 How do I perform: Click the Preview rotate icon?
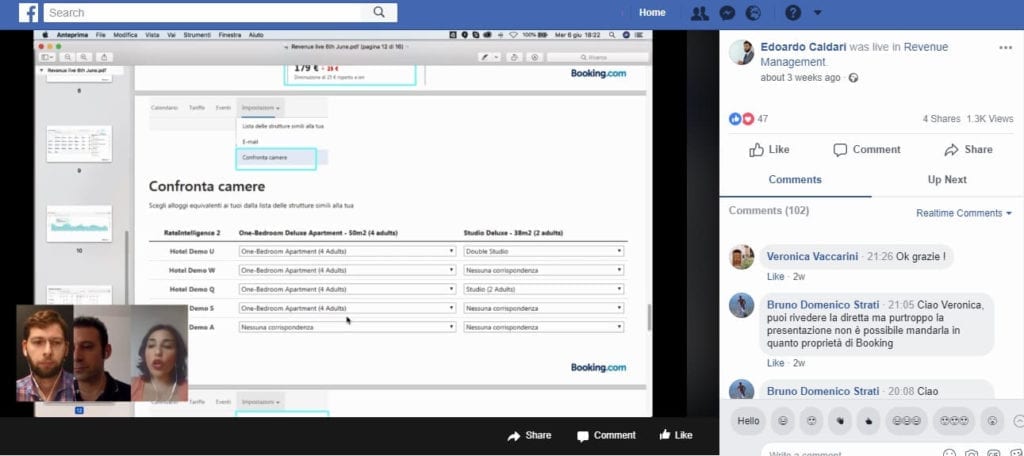click(514, 57)
